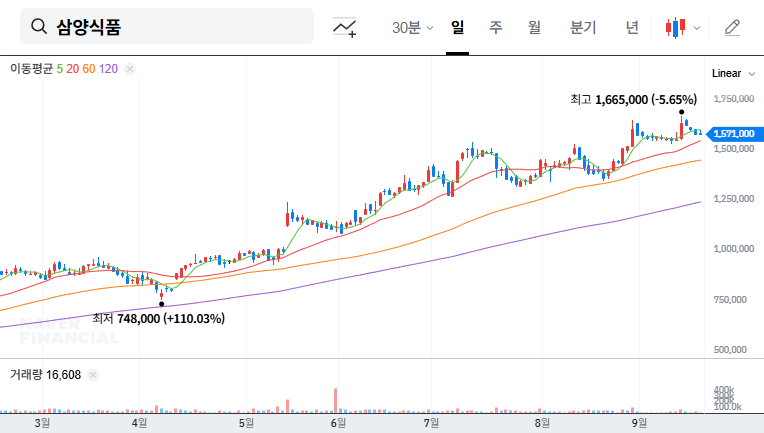
Task: Click the 7월 date axis label
Action: click(x=431, y=423)
